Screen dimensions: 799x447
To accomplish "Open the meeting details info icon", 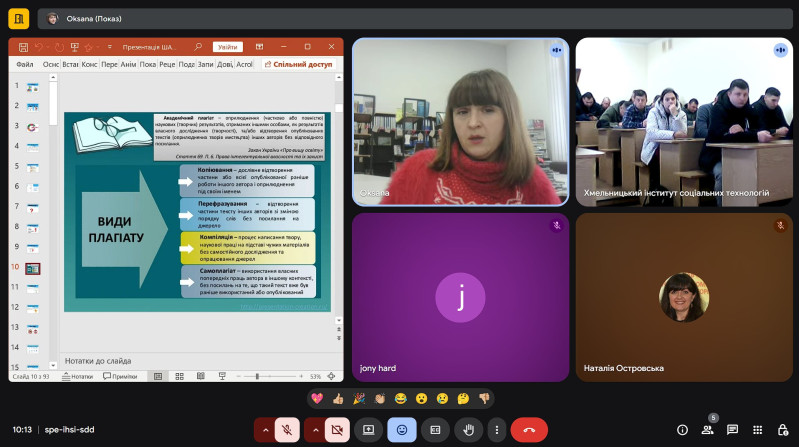I will pyautogui.click(x=682, y=429).
